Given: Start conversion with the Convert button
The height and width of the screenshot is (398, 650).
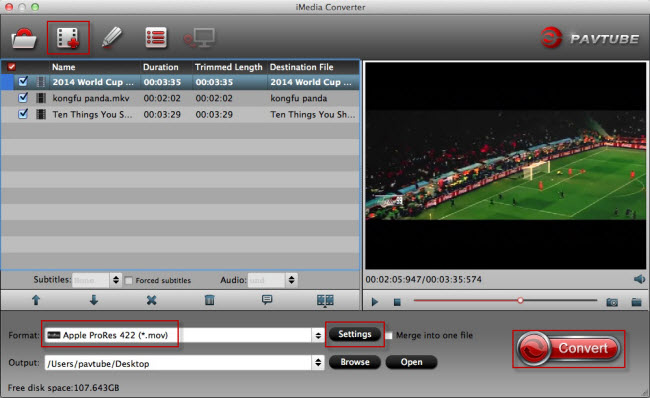Looking at the screenshot, I should 568,349.
